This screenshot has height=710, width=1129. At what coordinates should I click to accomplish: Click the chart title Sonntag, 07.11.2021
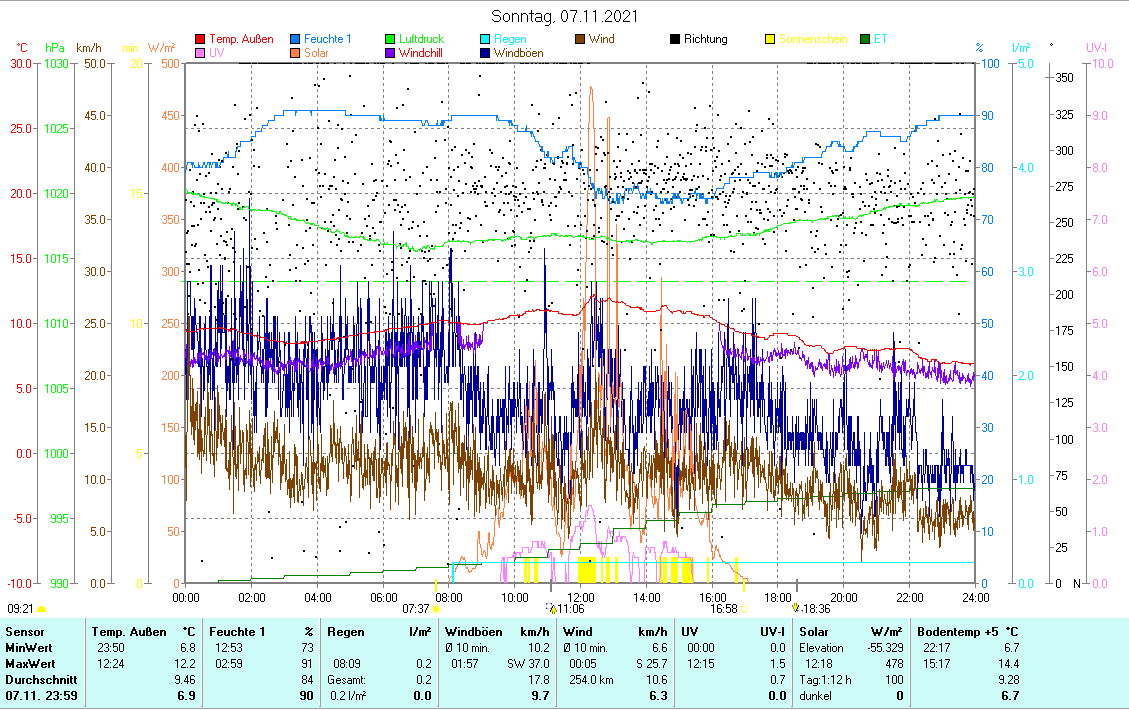point(564,16)
